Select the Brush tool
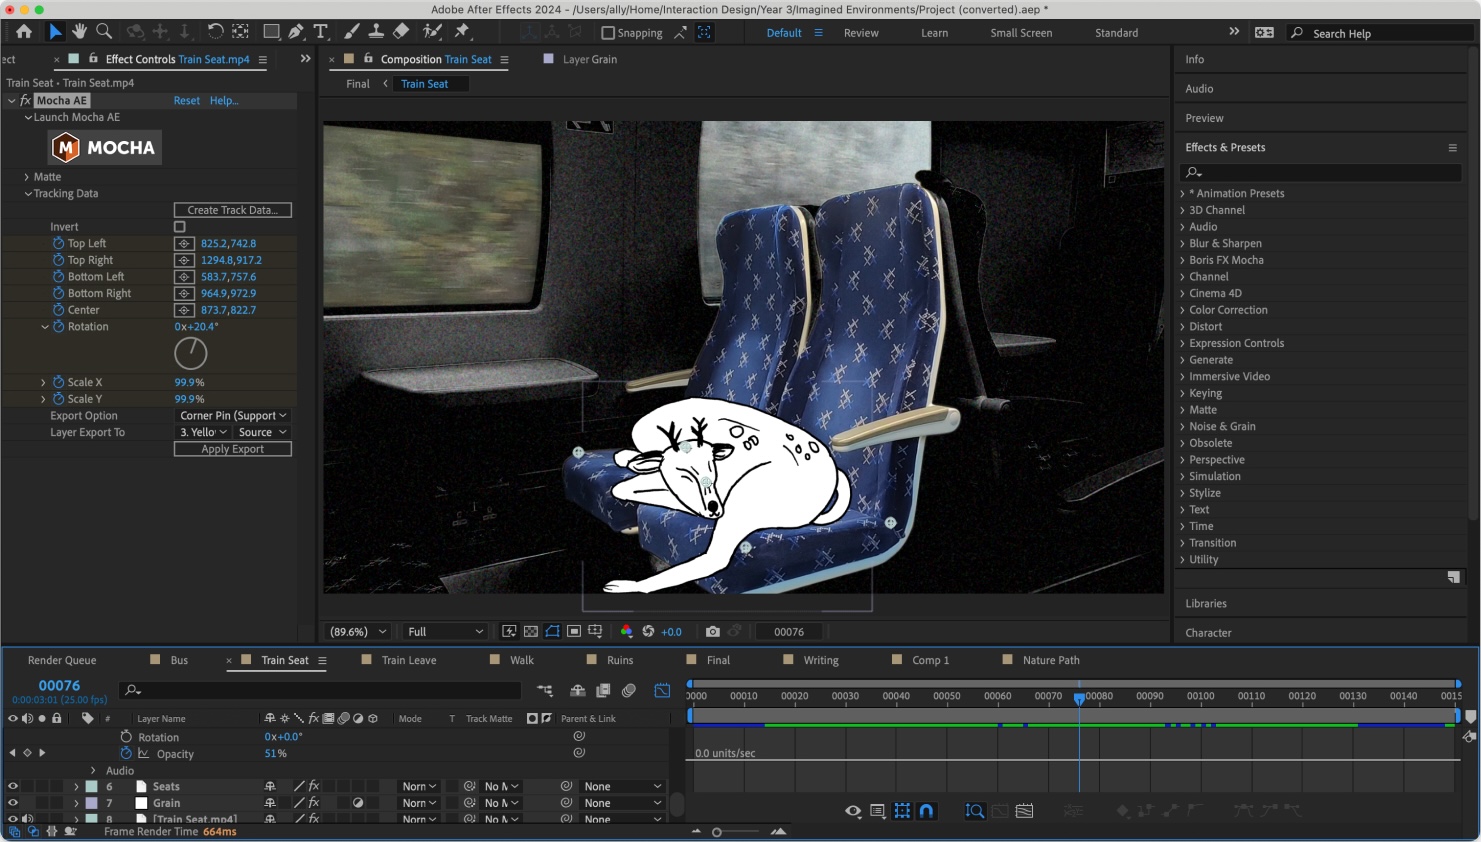The height and width of the screenshot is (842, 1481). [x=352, y=32]
